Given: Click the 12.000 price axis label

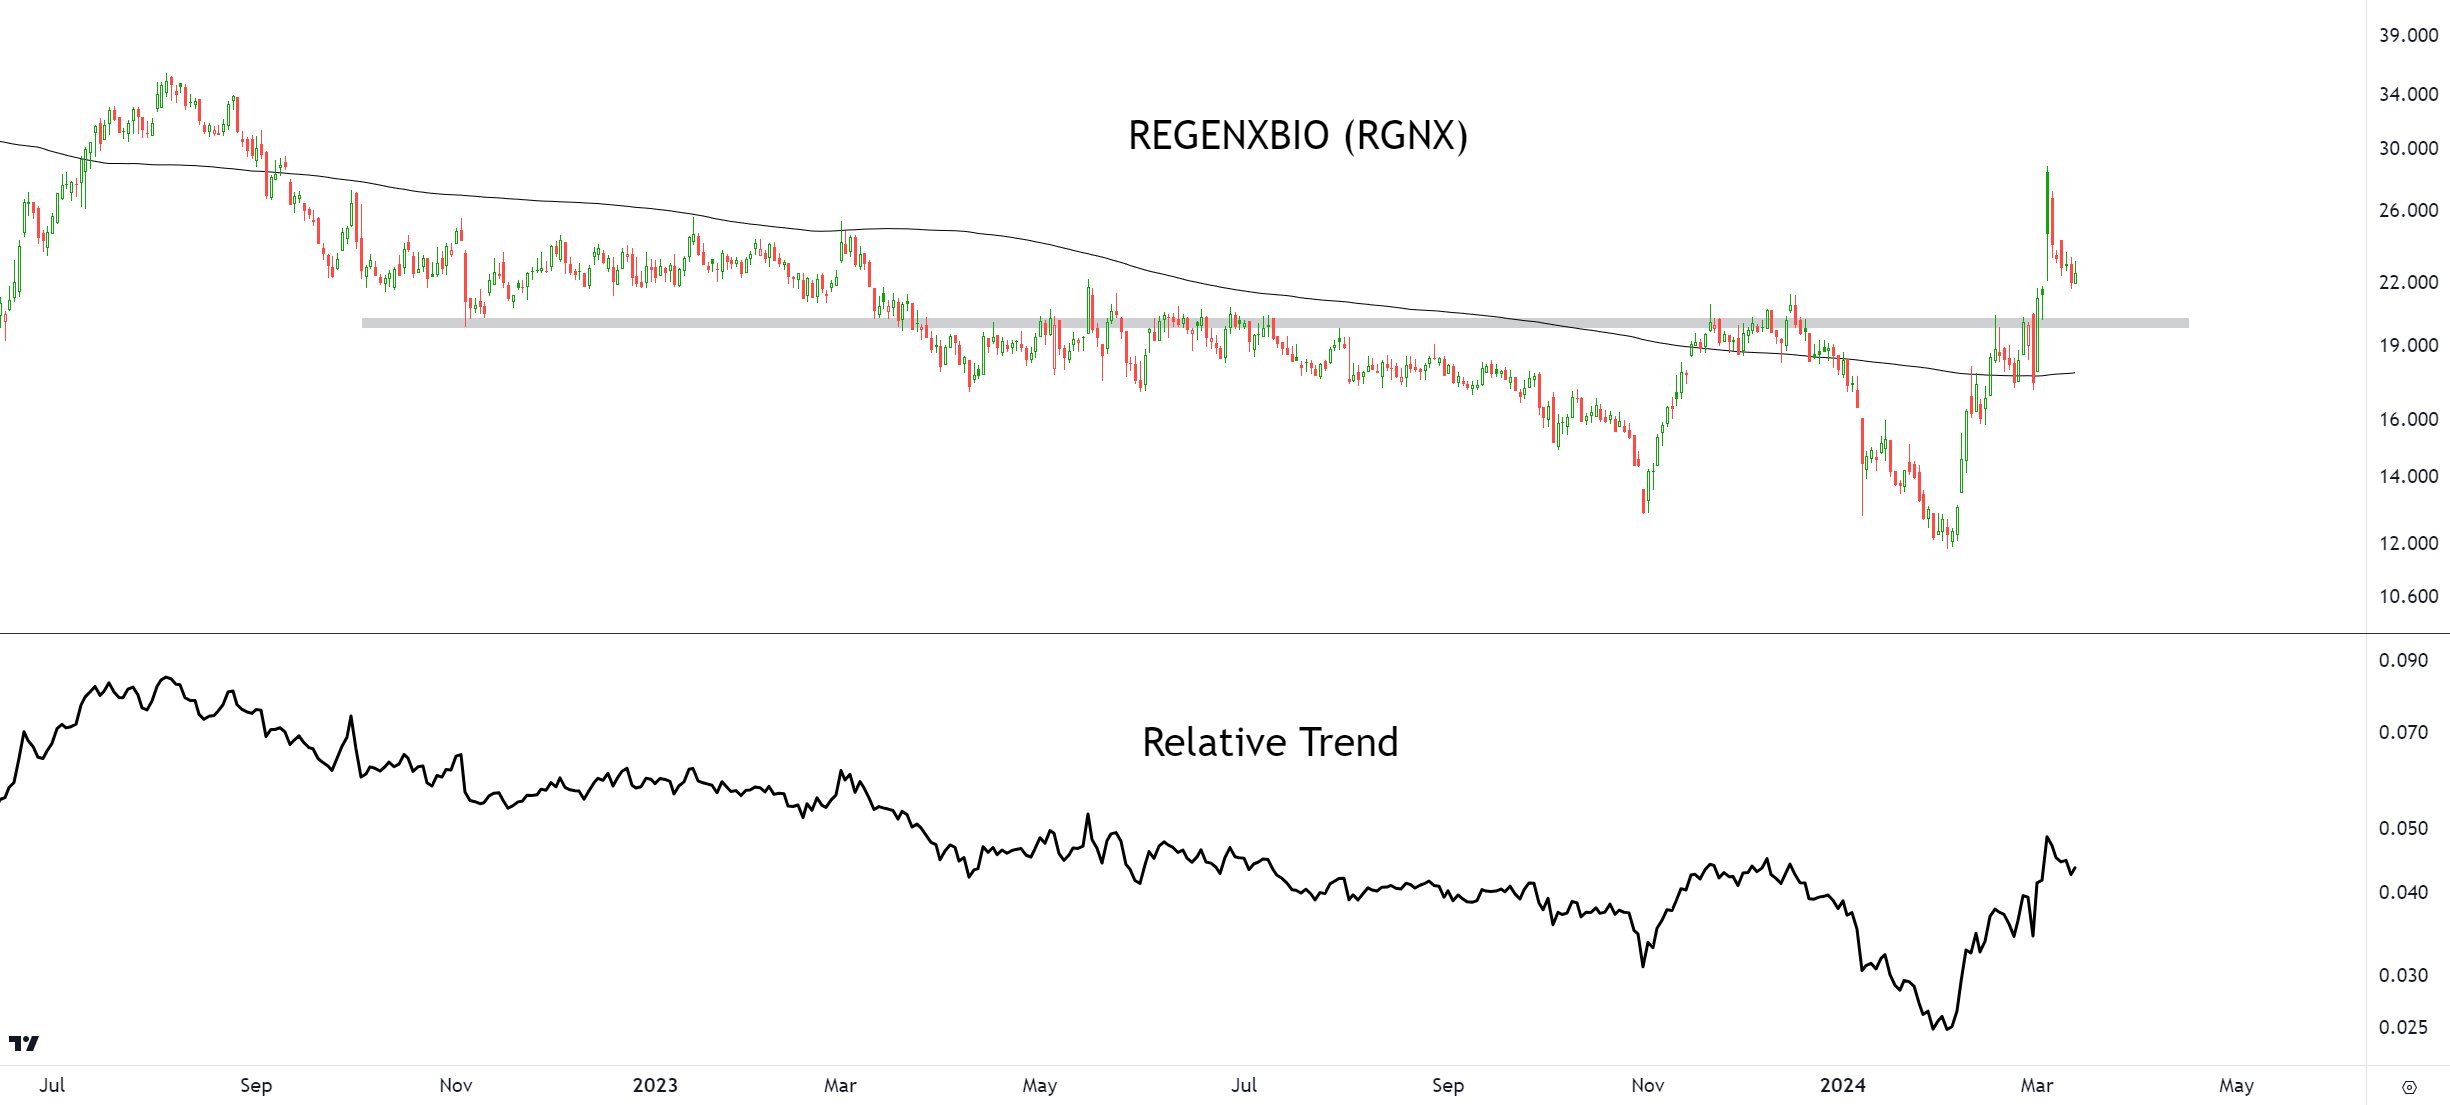Looking at the screenshot, I should click(2408, 543).
